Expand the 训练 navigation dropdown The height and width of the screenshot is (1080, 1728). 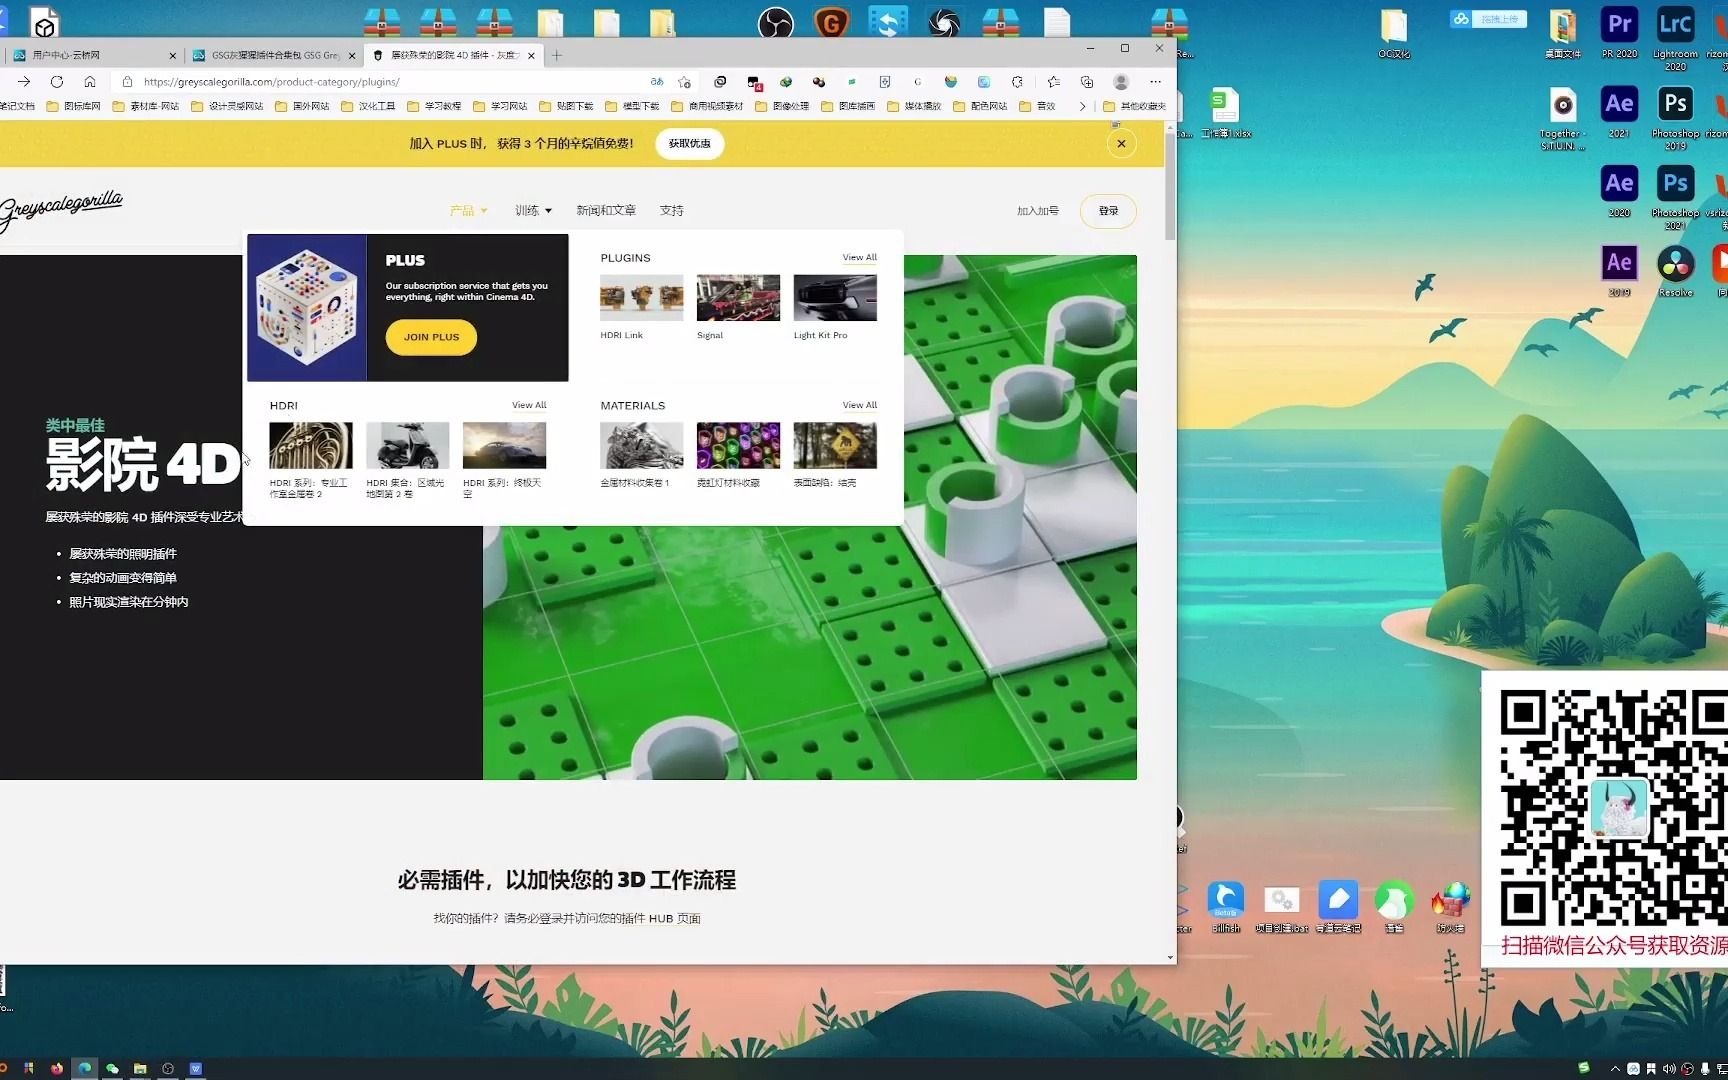pyautogui.click(x=533, y=210)
